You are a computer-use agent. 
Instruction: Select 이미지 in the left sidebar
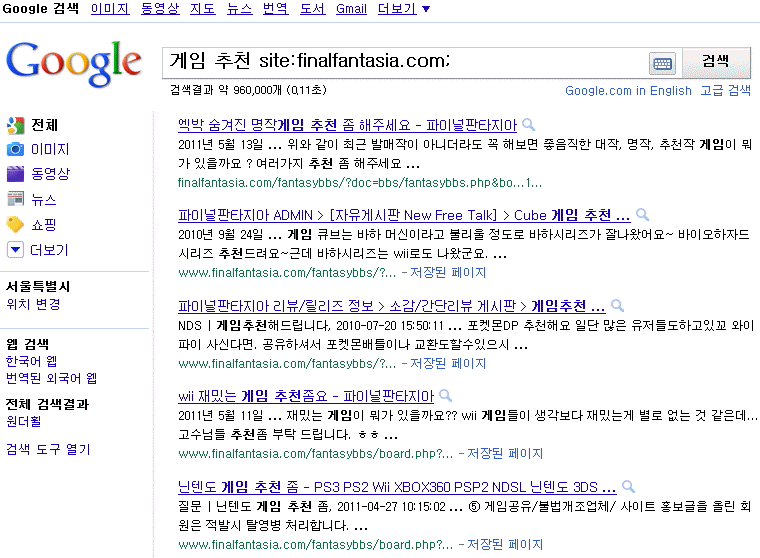click(50, 149)
